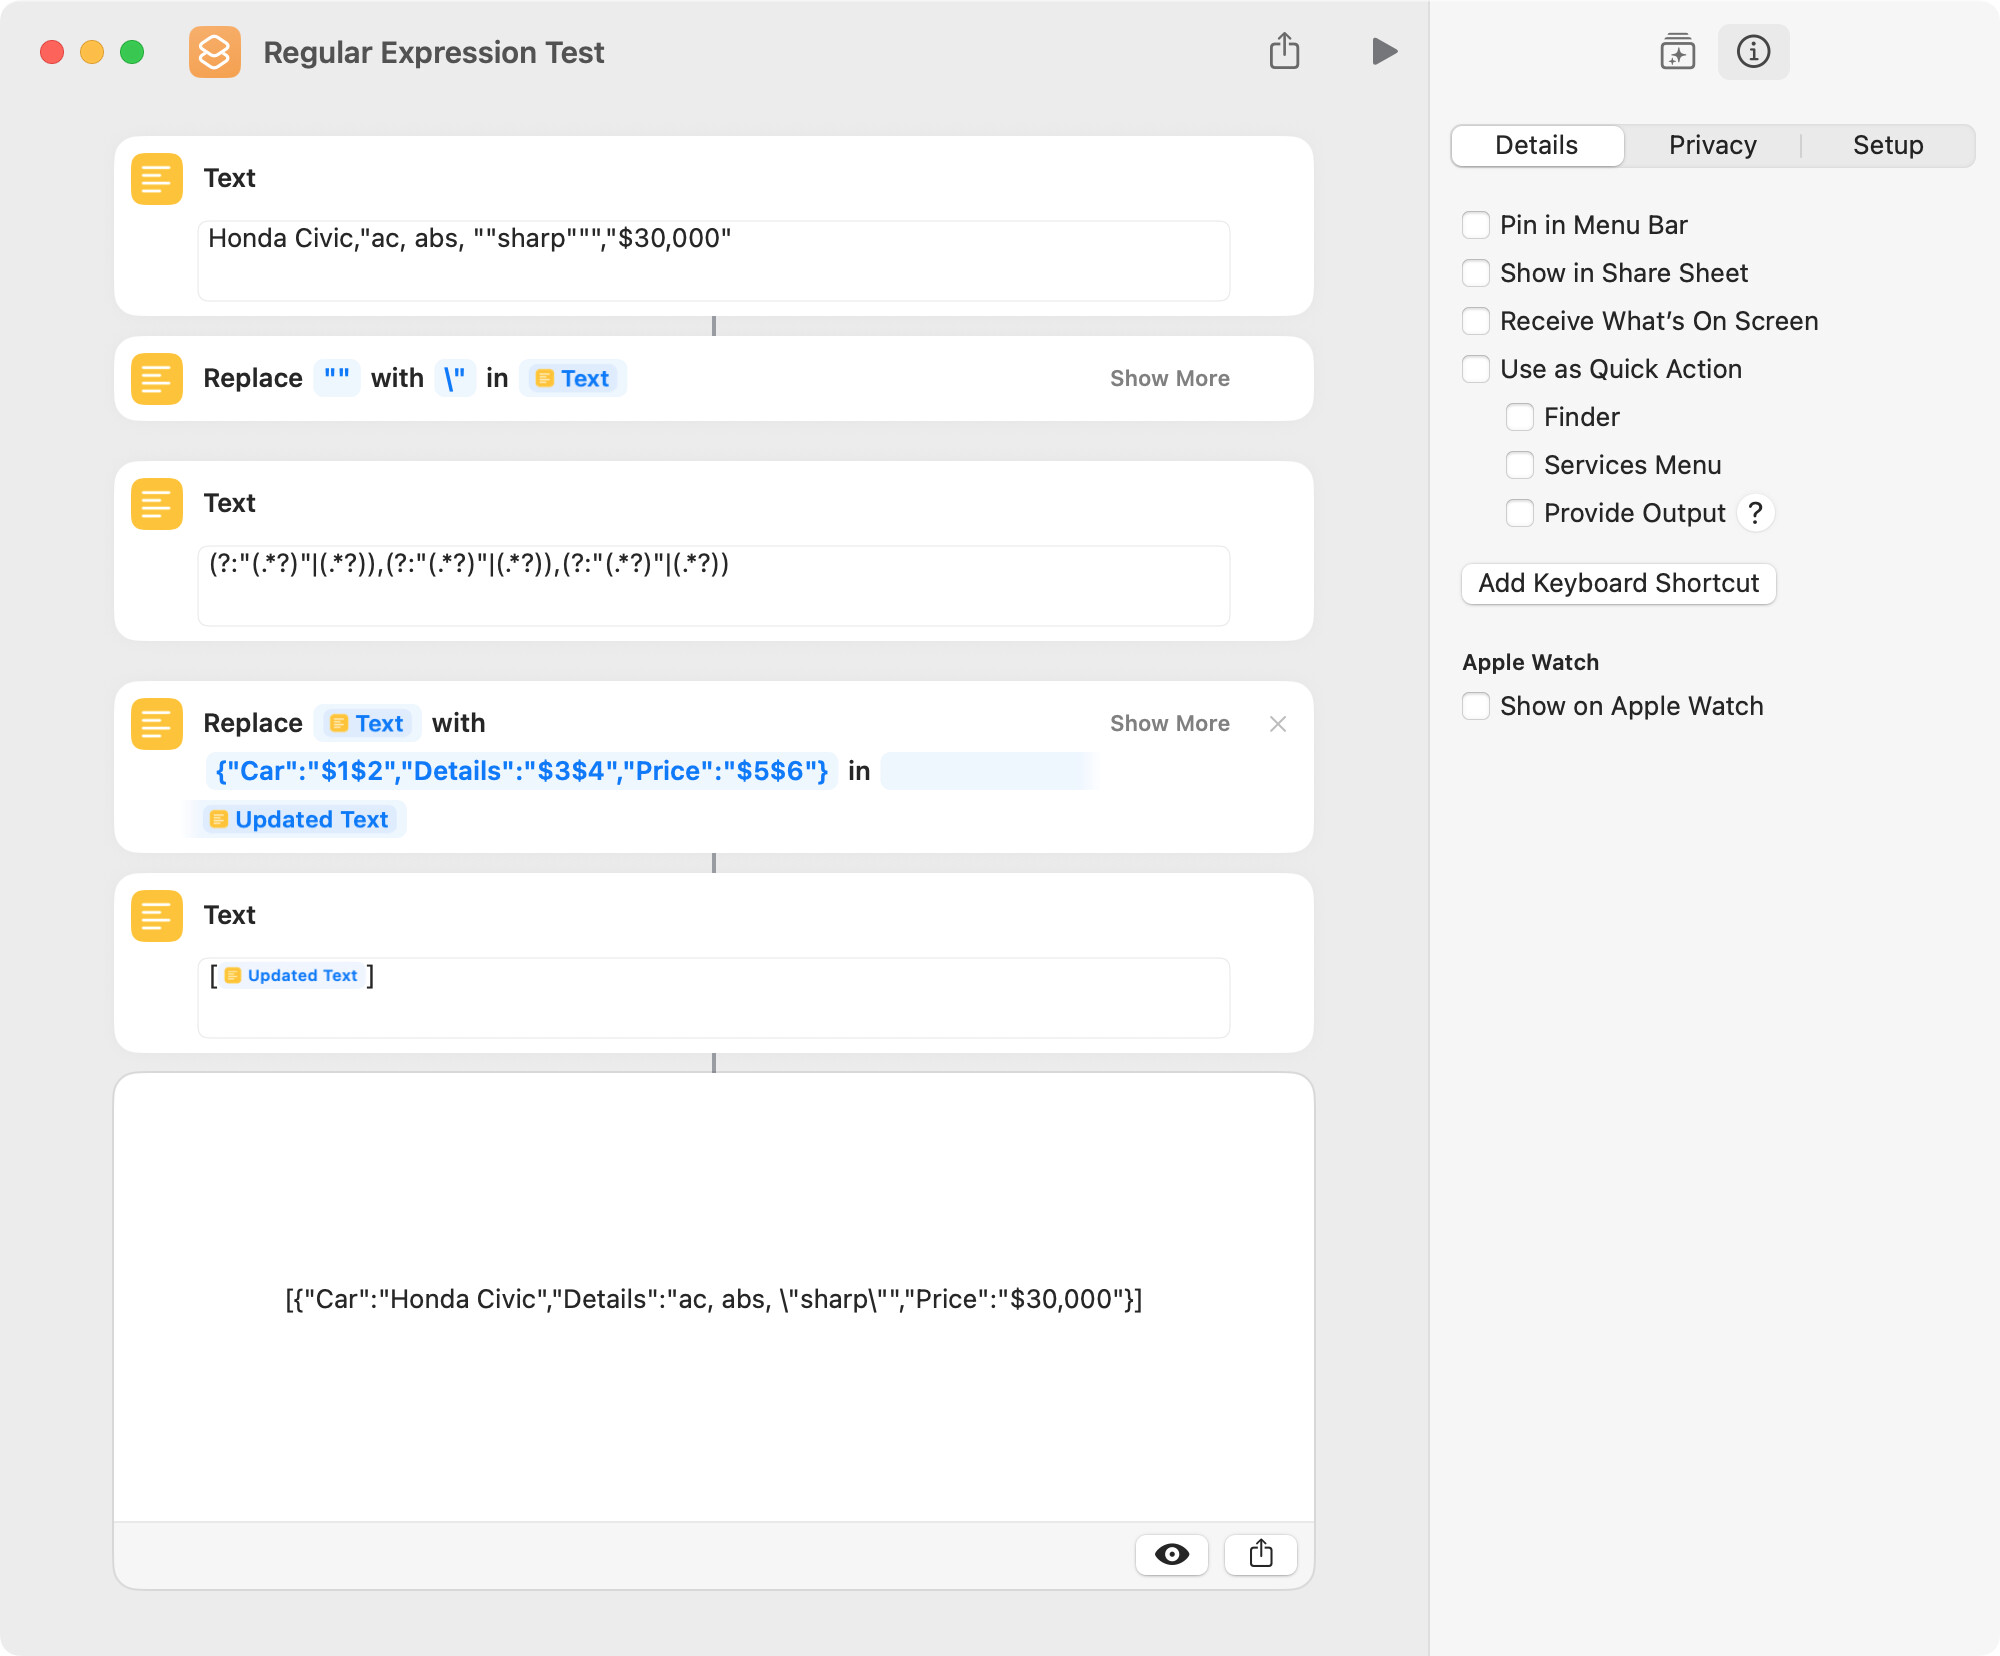The height and width of the screenshot is (1656, 2000).
Task: Click the text field containing the Updated Text variable
Action: [714, 998]
